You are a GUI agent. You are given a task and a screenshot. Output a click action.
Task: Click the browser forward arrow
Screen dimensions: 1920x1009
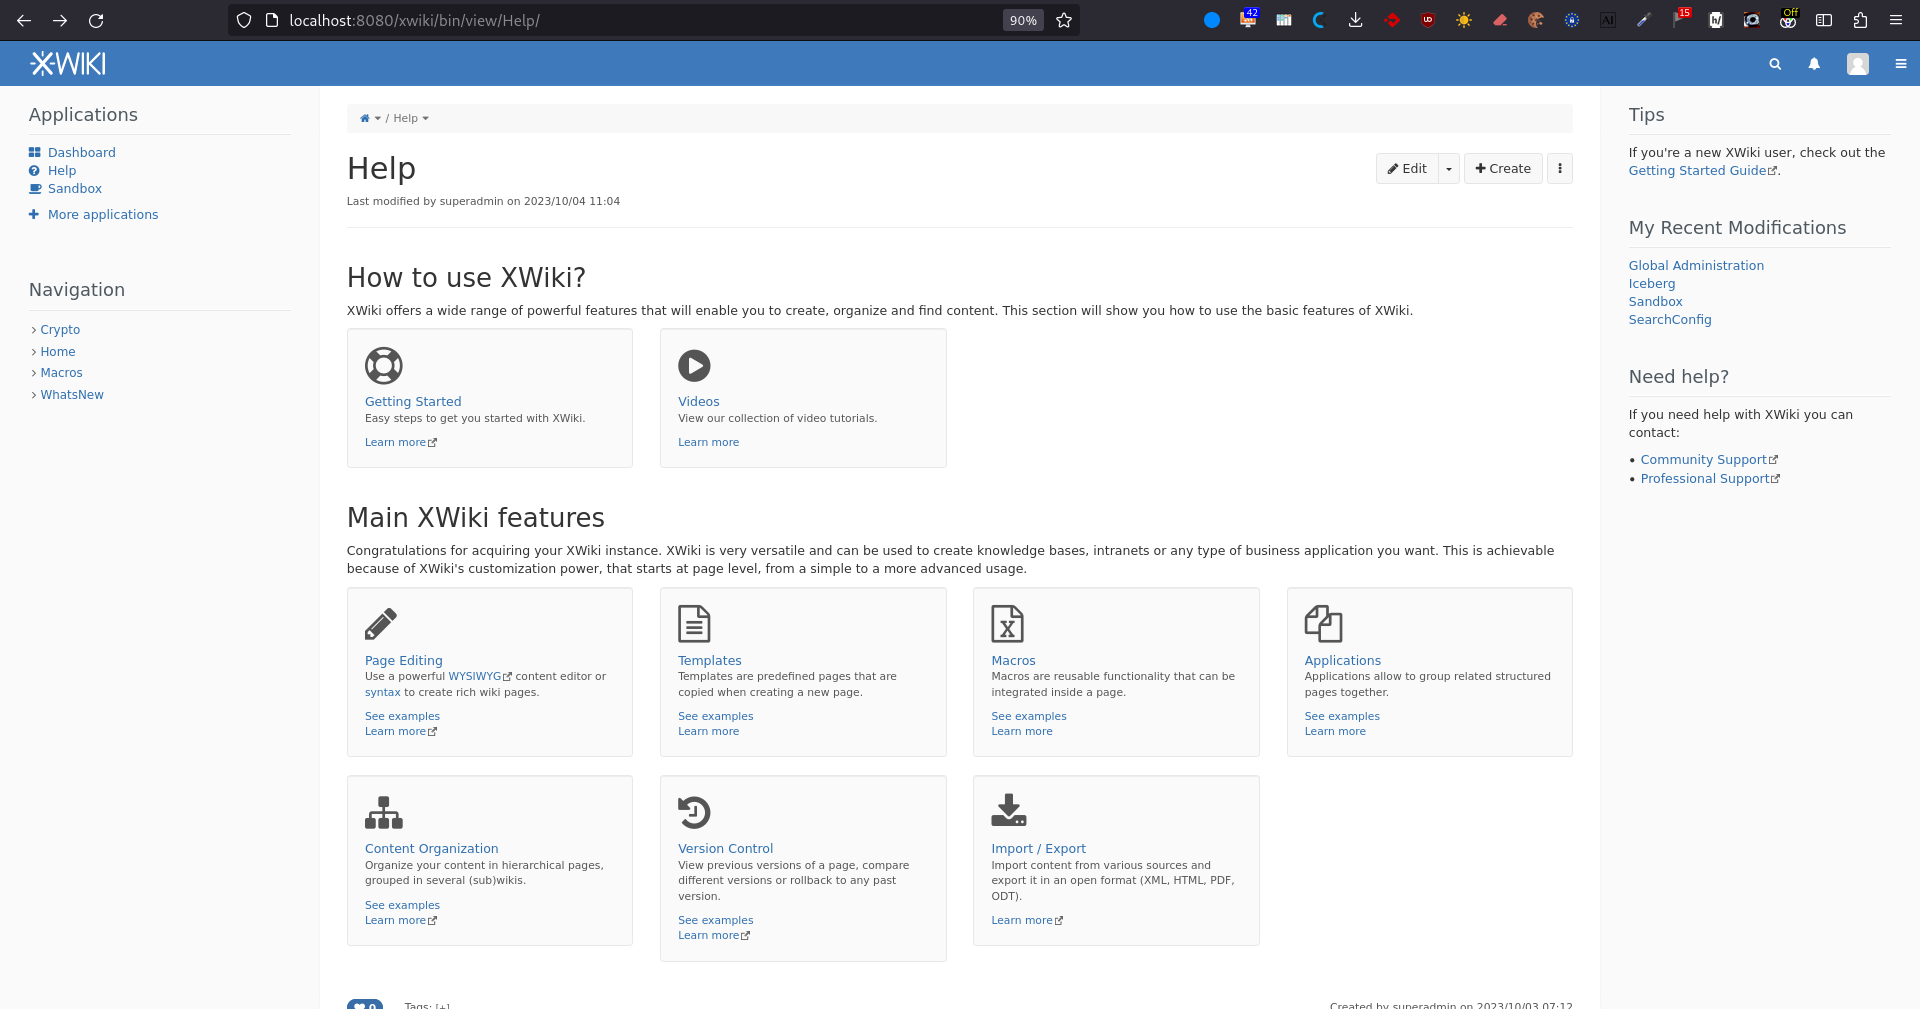point(60,20)
